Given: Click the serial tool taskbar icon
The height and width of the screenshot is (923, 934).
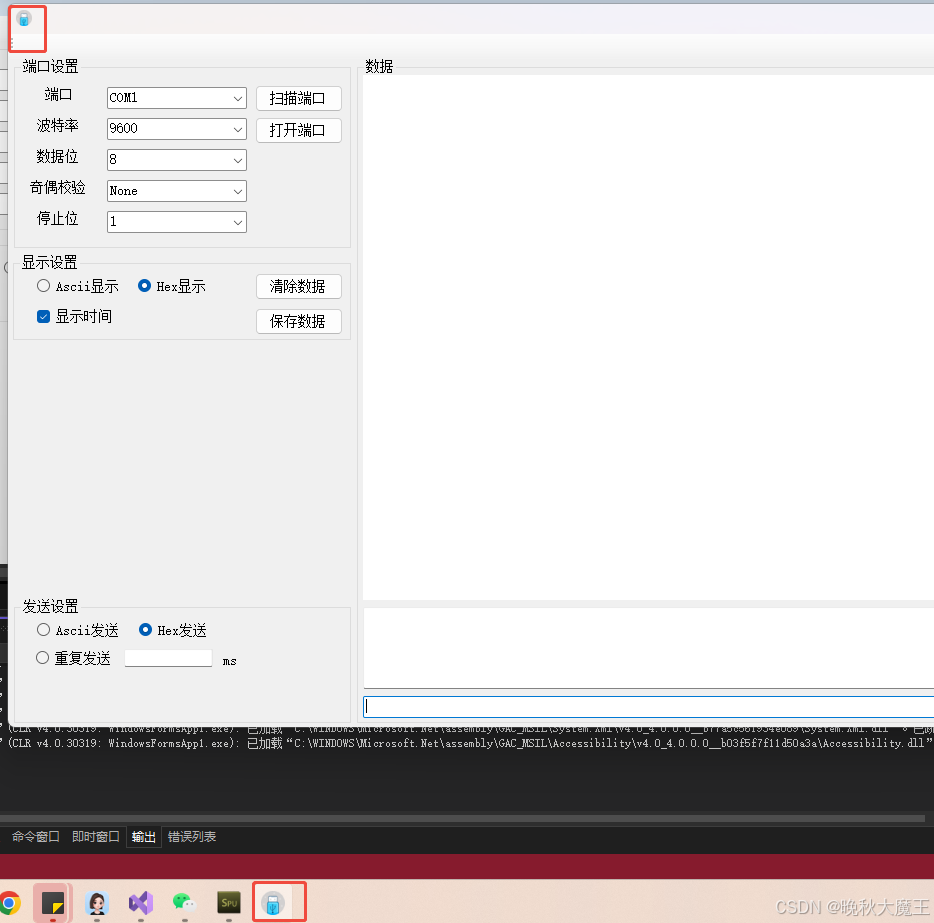Looking at the screenshot, I should point(273,903).
